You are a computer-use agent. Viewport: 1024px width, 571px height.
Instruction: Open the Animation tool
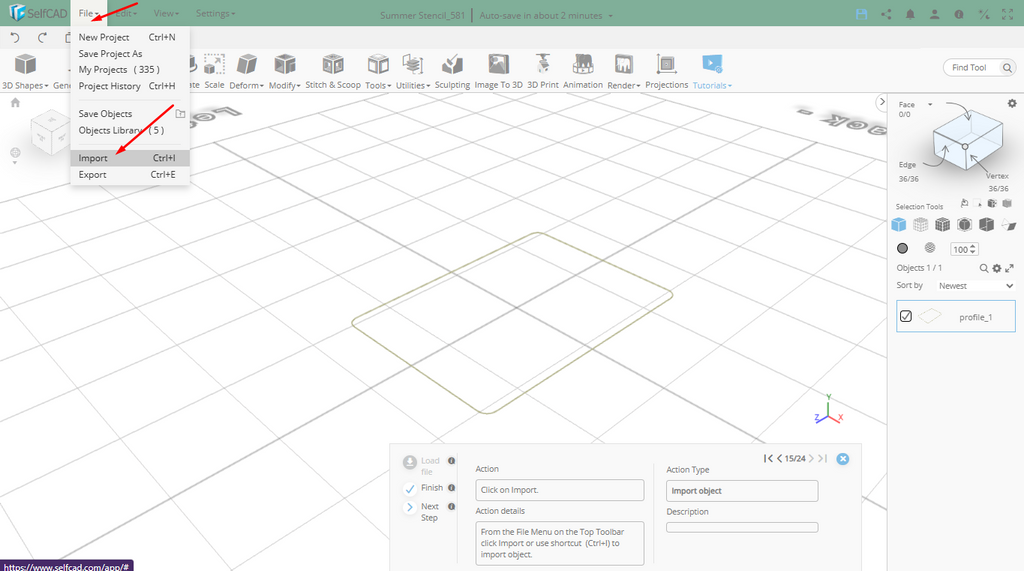click(x=583, y=66)
